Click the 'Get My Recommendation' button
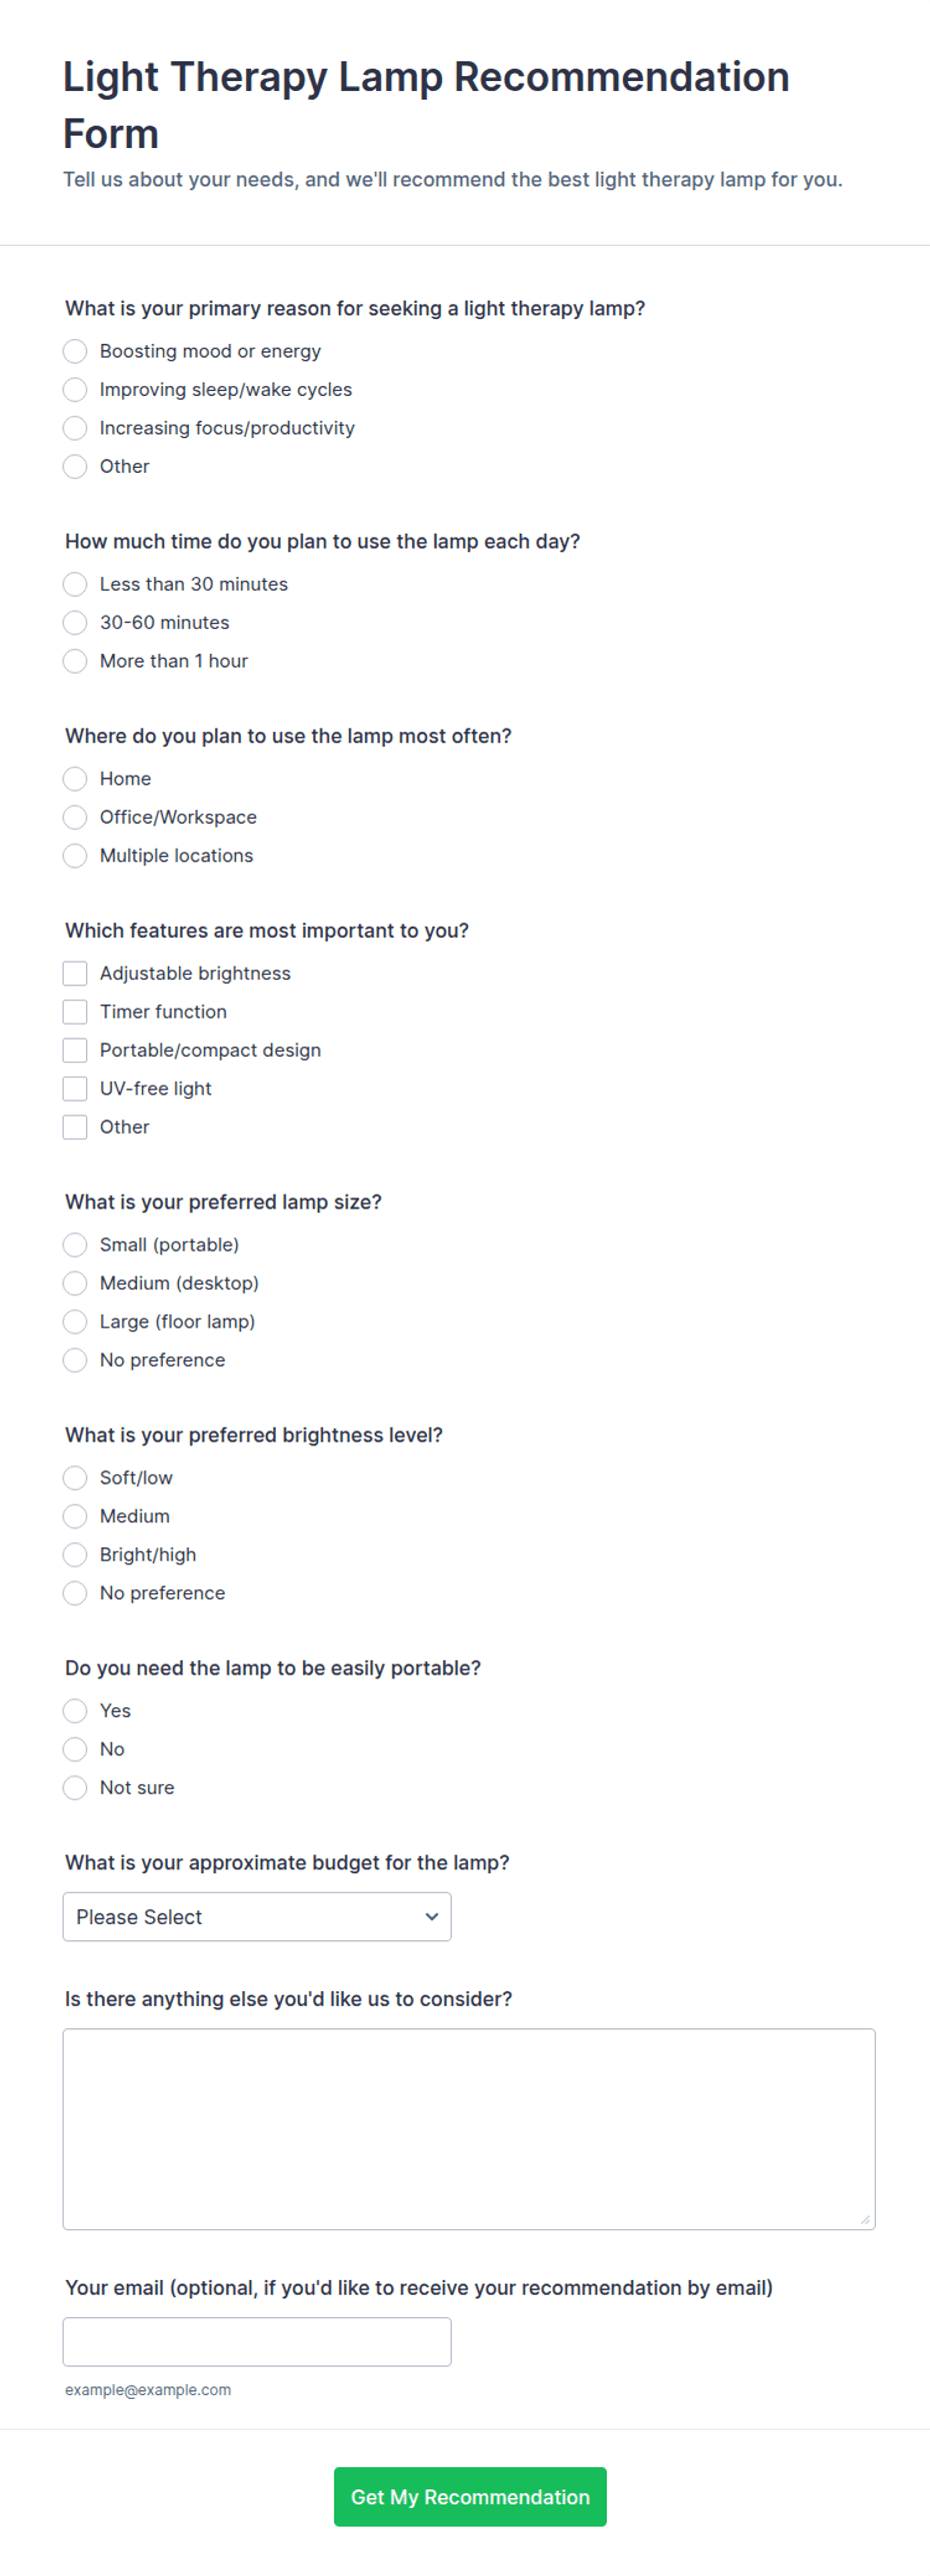 coord(470,2496)
